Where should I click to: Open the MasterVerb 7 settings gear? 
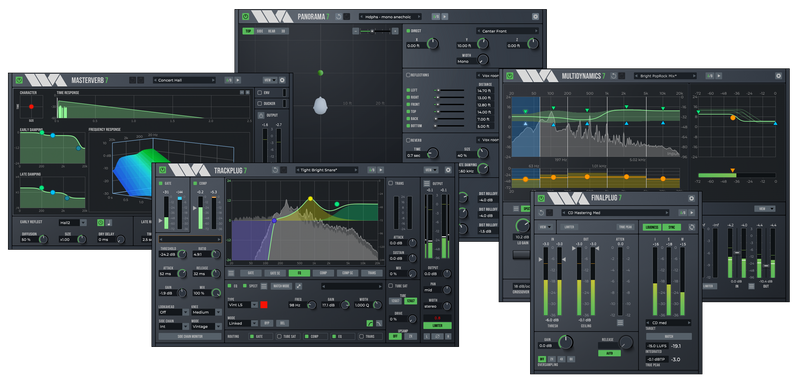coord(283,80)
